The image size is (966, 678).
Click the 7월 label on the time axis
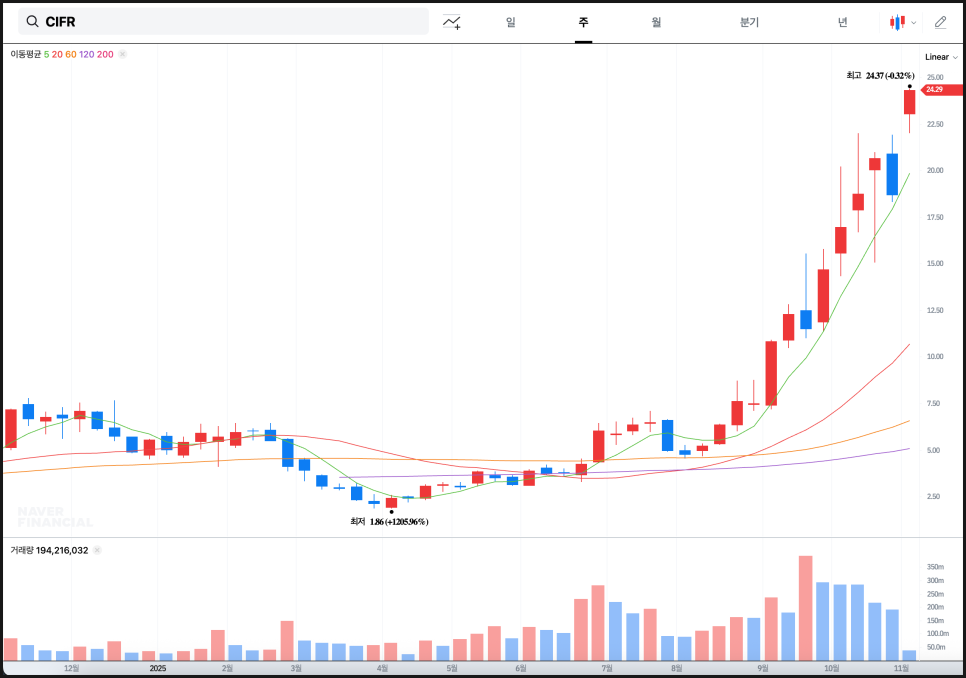pyautogui.click(x=607, y=668)
